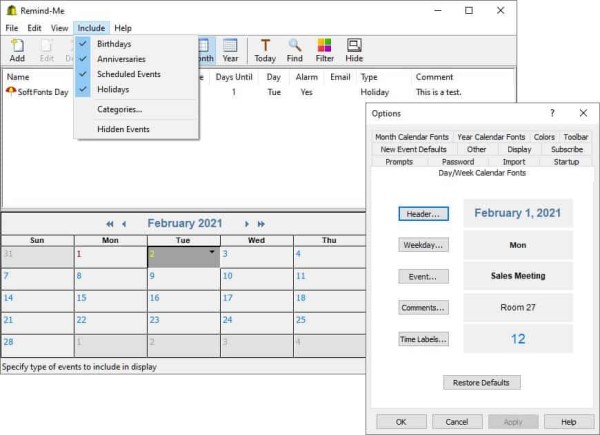600x435 pixels.
Task: Select Day/Week Calendar Fonts tab
Action: [482, 173]
